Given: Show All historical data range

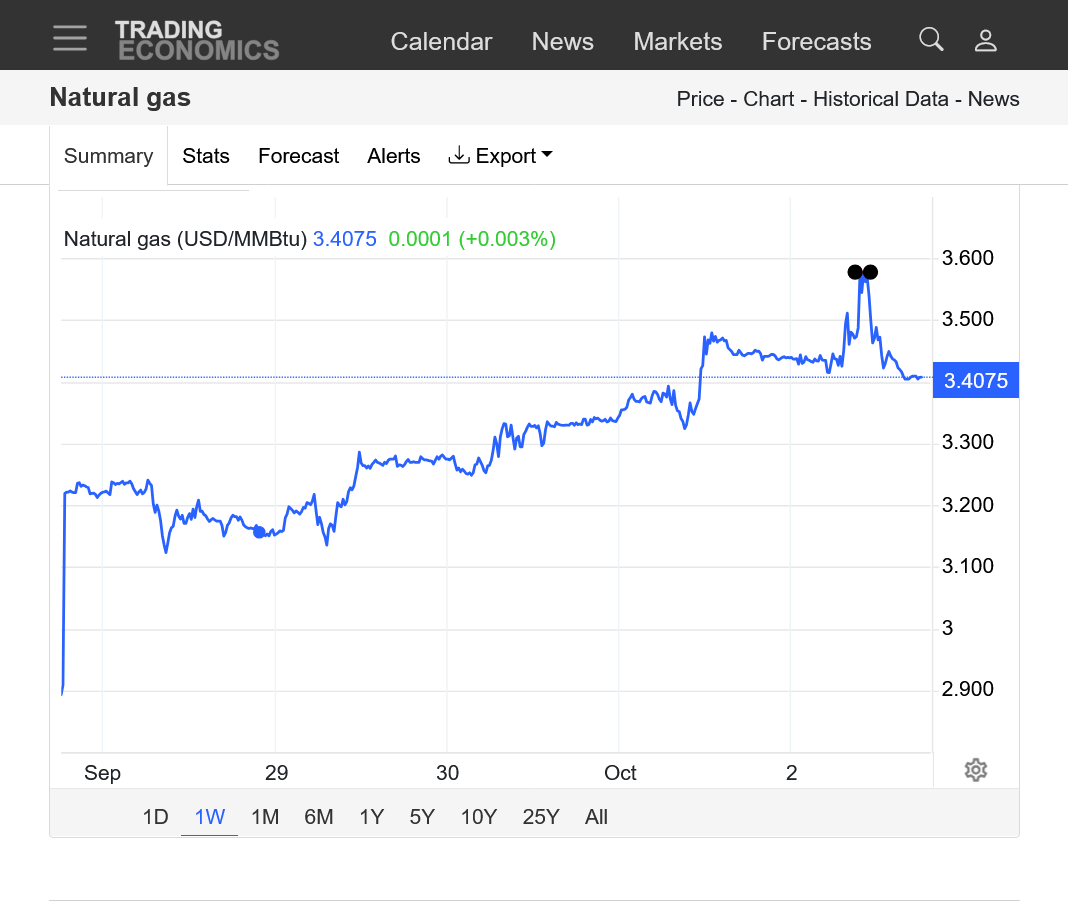Looking at the screenshot, I should coord(596,817).
